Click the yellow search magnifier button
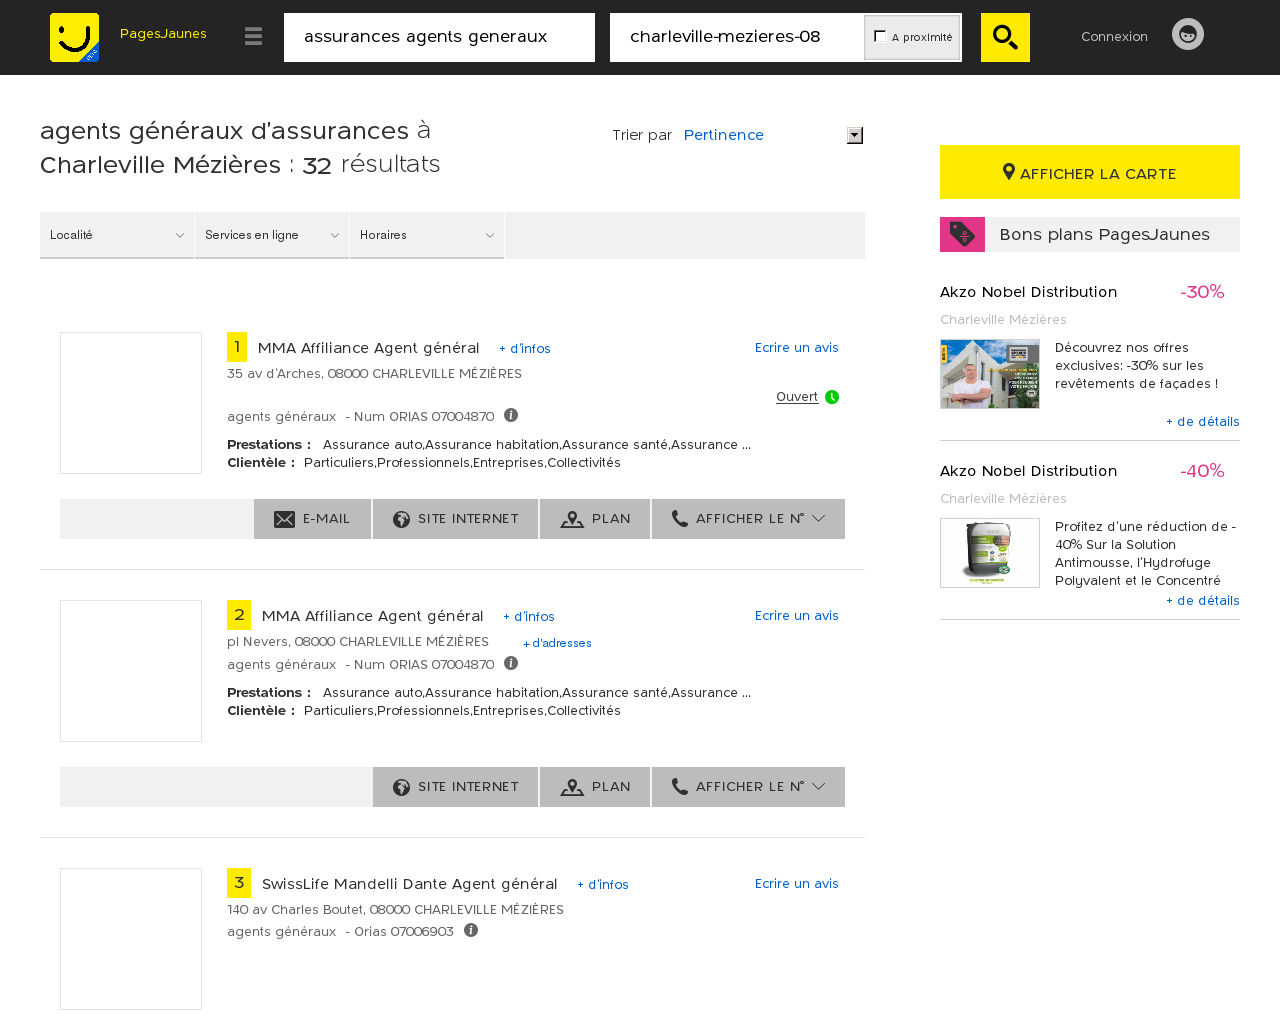 coord(1005,37)
